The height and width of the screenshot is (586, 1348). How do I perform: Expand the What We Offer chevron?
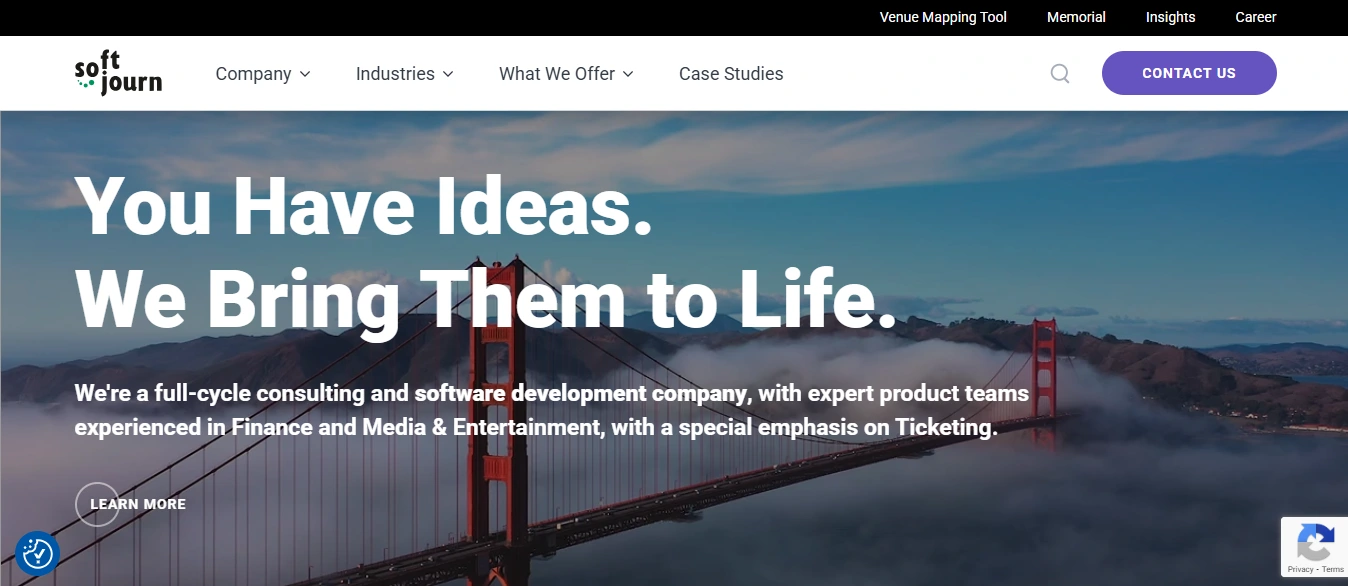point(628,74)
